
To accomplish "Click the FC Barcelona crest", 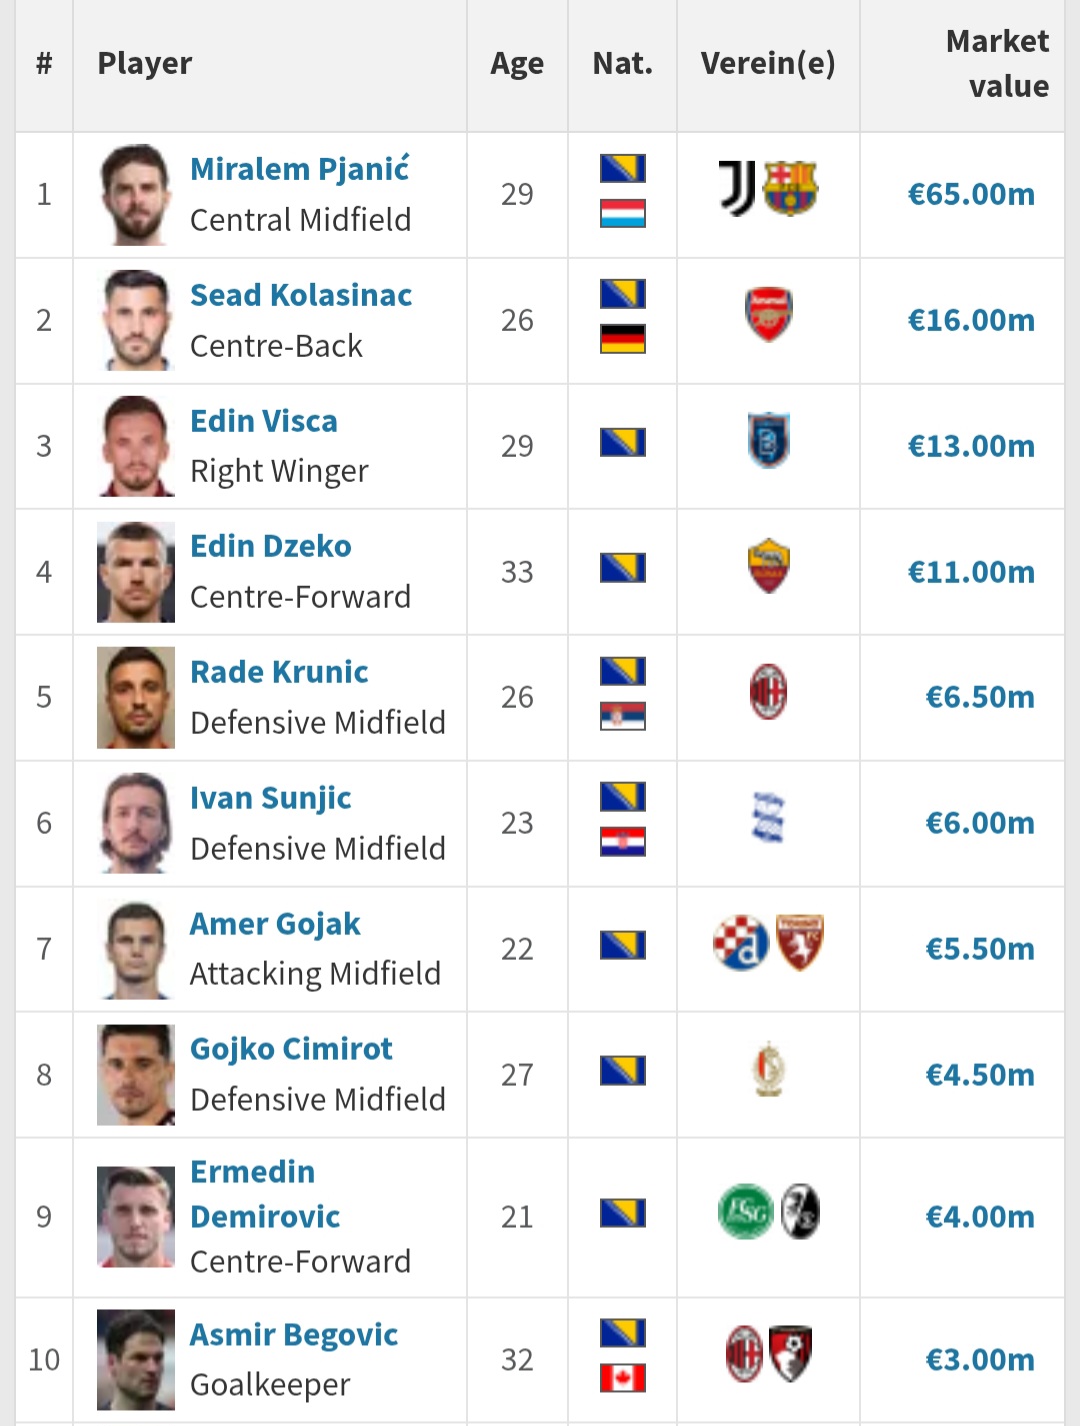I will (x=791, y=188).
